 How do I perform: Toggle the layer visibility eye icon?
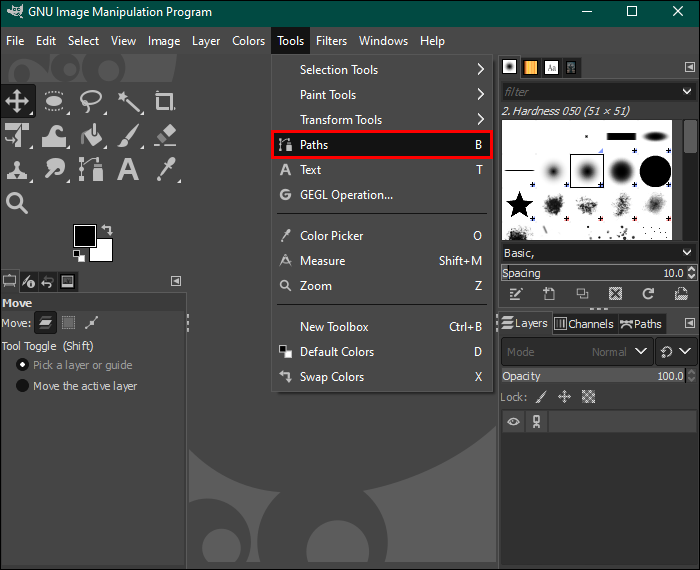513,421
